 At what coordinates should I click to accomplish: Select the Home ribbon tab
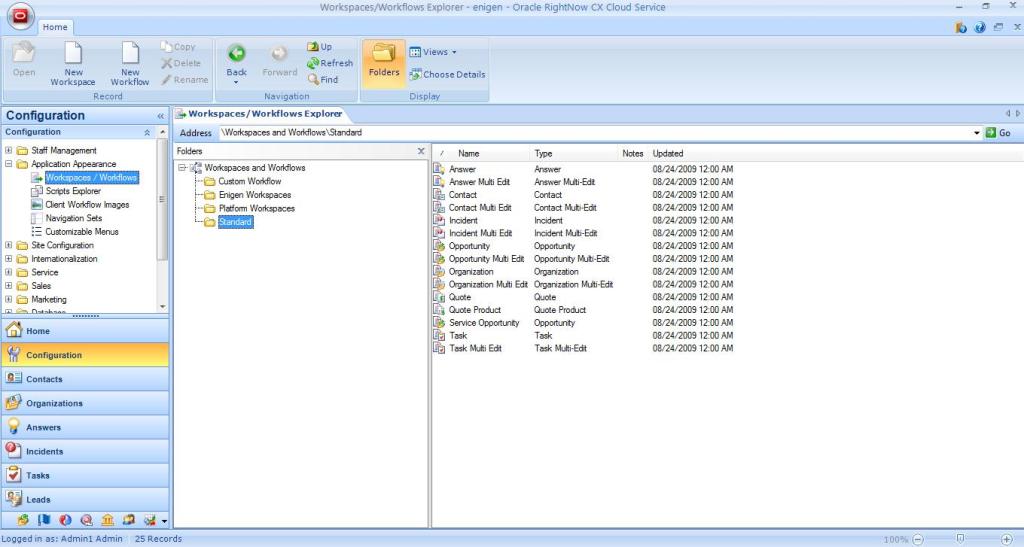pos(55,27)
